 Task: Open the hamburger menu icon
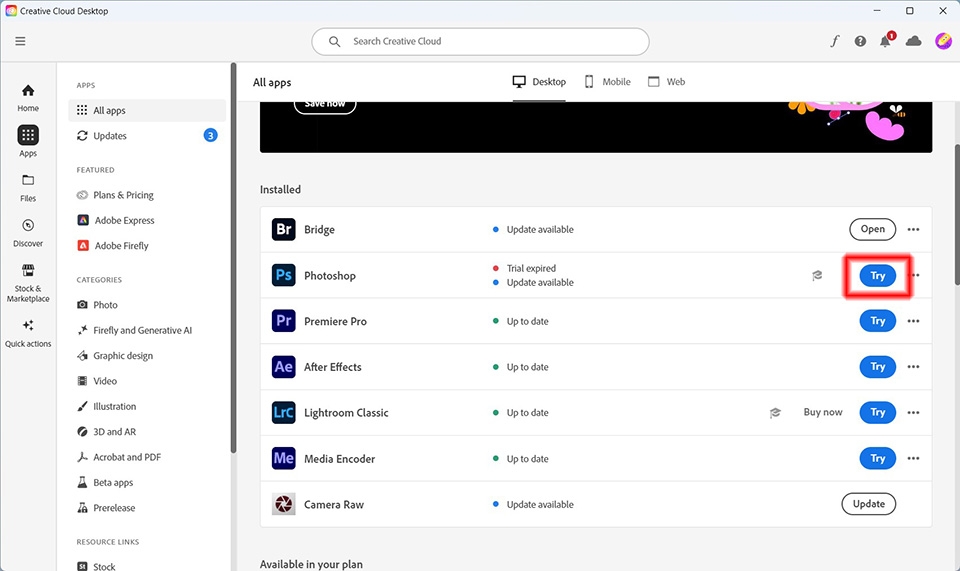pos(20,41)
